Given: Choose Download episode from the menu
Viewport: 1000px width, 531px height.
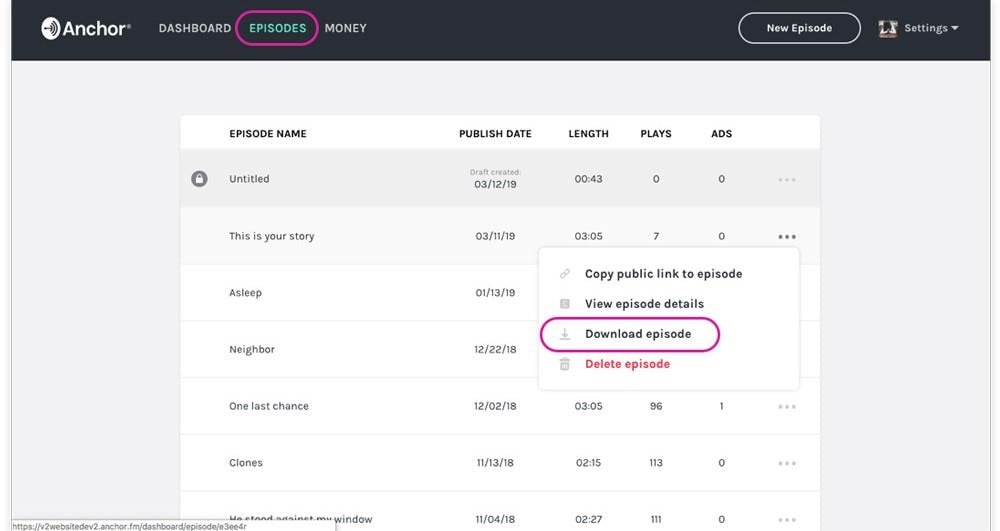Looking at the screenshot, I should (638, 334).
